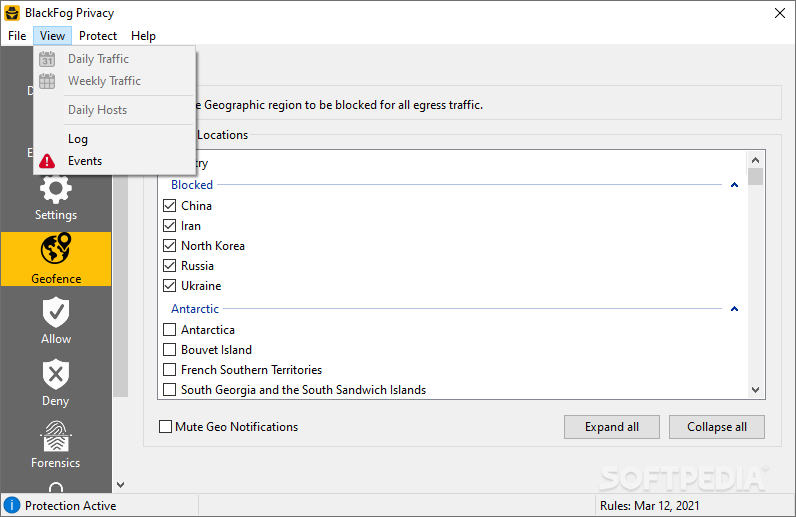The height and width of the screenshot is (517, 796).
Task: Uncheck the China checkbox
Action: point(170,206)
